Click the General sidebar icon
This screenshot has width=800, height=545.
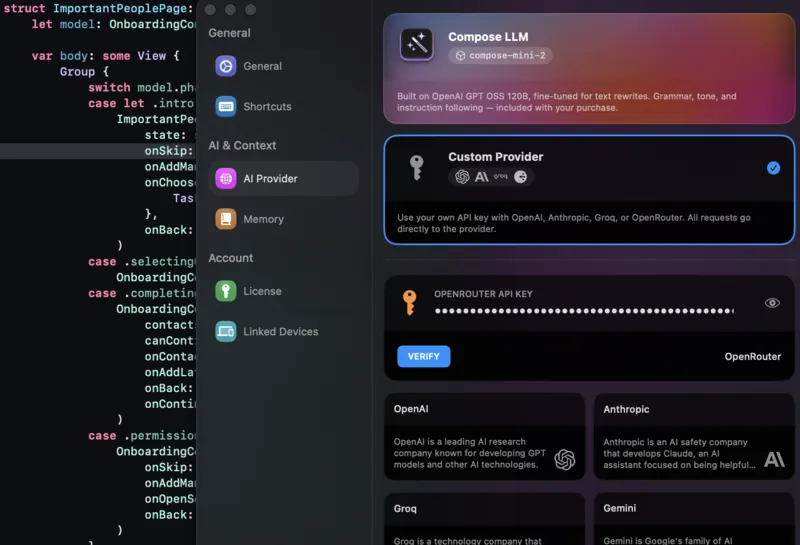(x=226, y=66)
